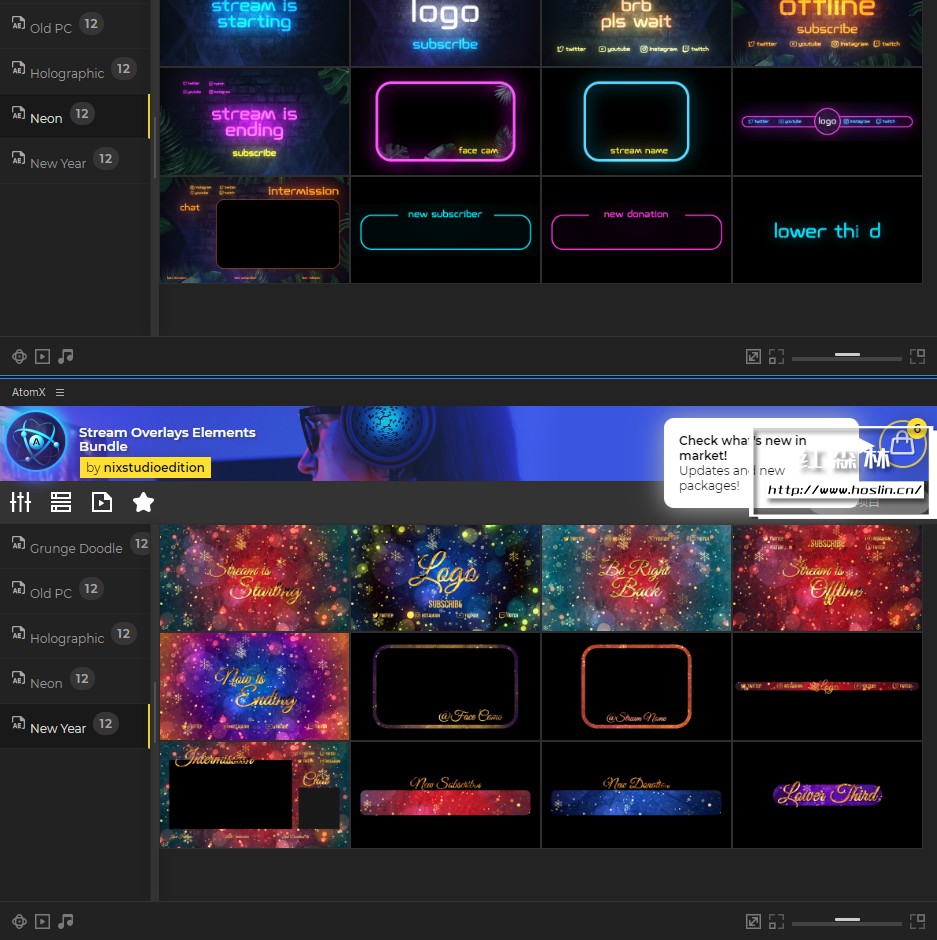Select neon 'new donation' alert thumbnail
This screenshot has height=940, width=937.
tap(636, 230)
